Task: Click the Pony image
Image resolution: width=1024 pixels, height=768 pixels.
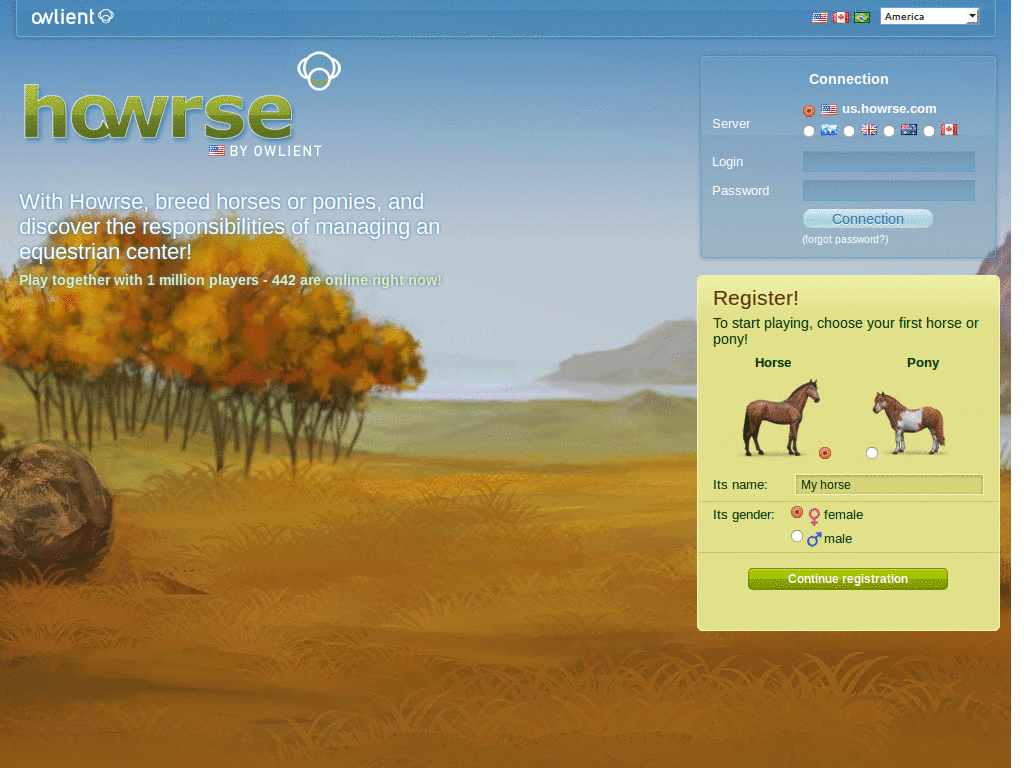Action: (910, 423)
